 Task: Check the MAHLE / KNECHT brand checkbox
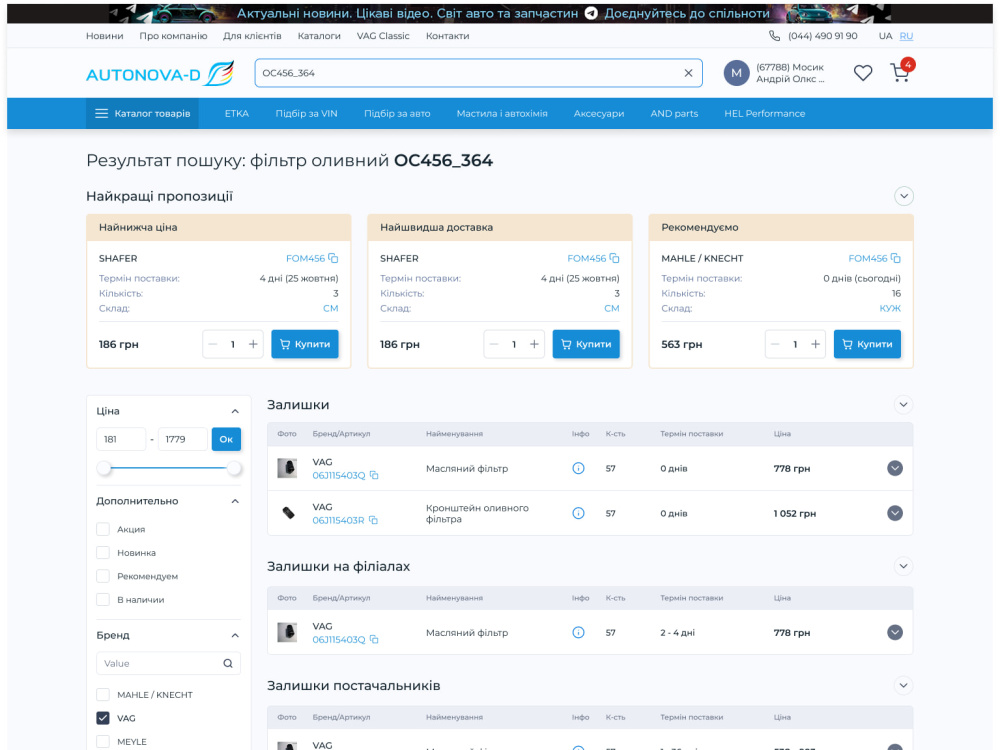tap(103, 695)
